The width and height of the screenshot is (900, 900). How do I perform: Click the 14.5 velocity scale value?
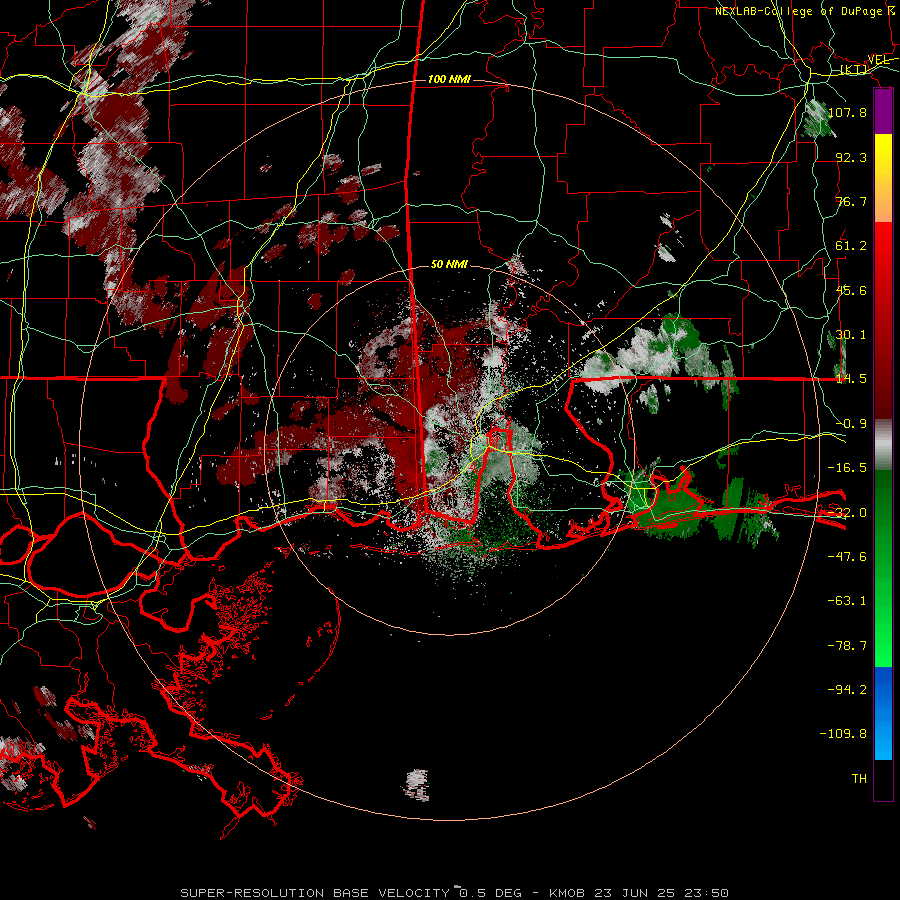(x=851, y=379)
